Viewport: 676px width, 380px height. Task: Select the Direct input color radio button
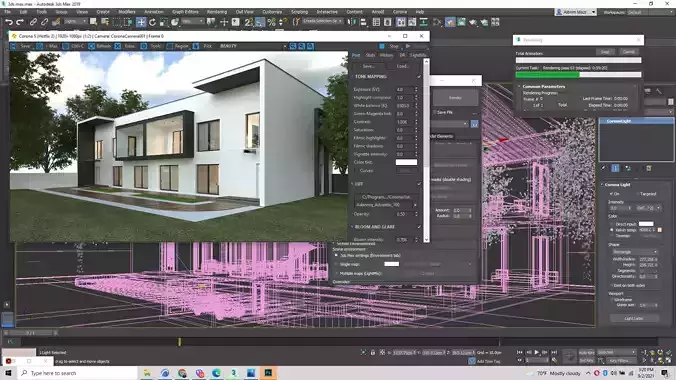[x=612, y=224]
